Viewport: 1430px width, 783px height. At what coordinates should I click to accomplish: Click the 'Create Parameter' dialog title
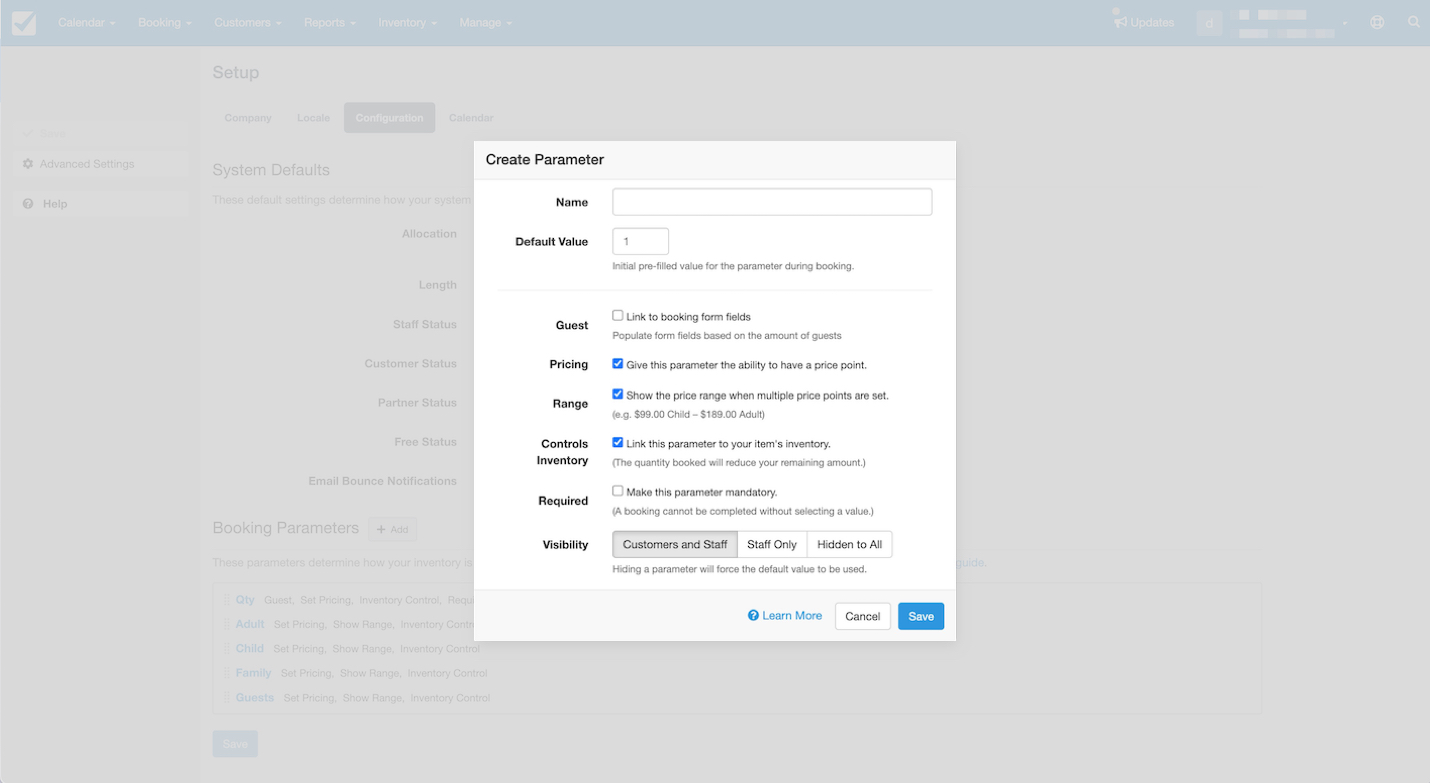[545, 159]
